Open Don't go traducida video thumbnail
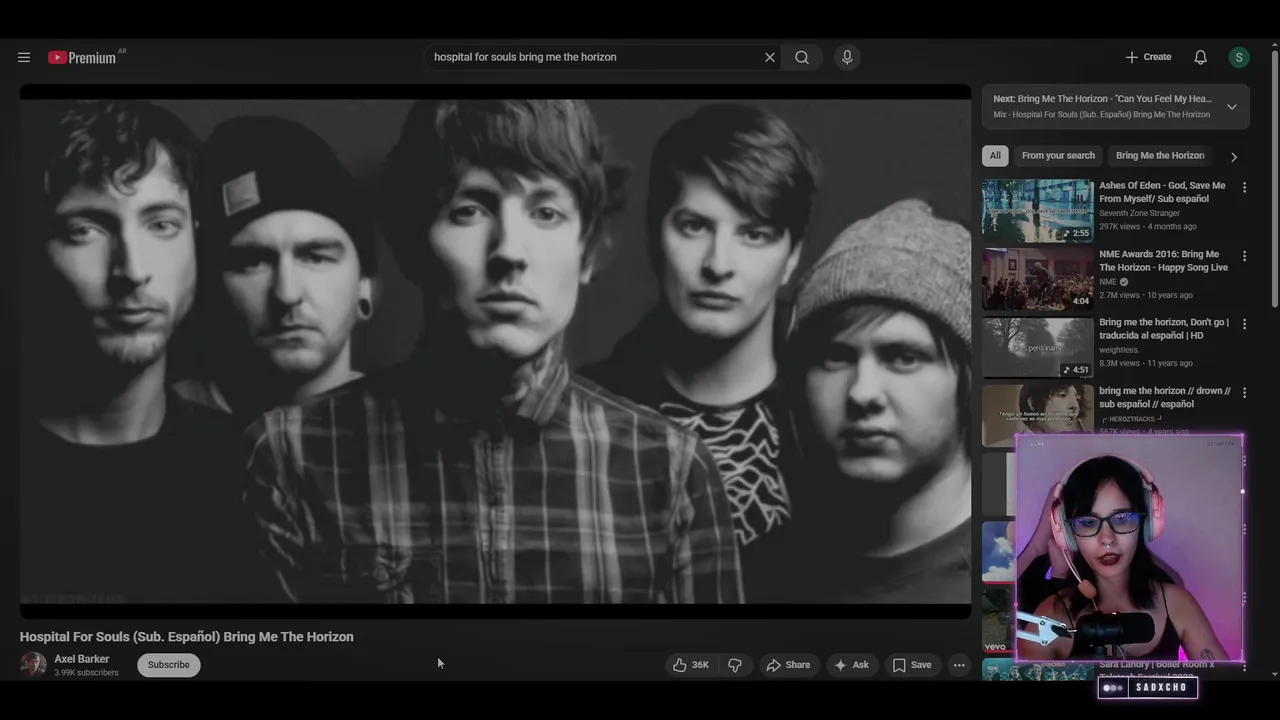 (1038, 347)
